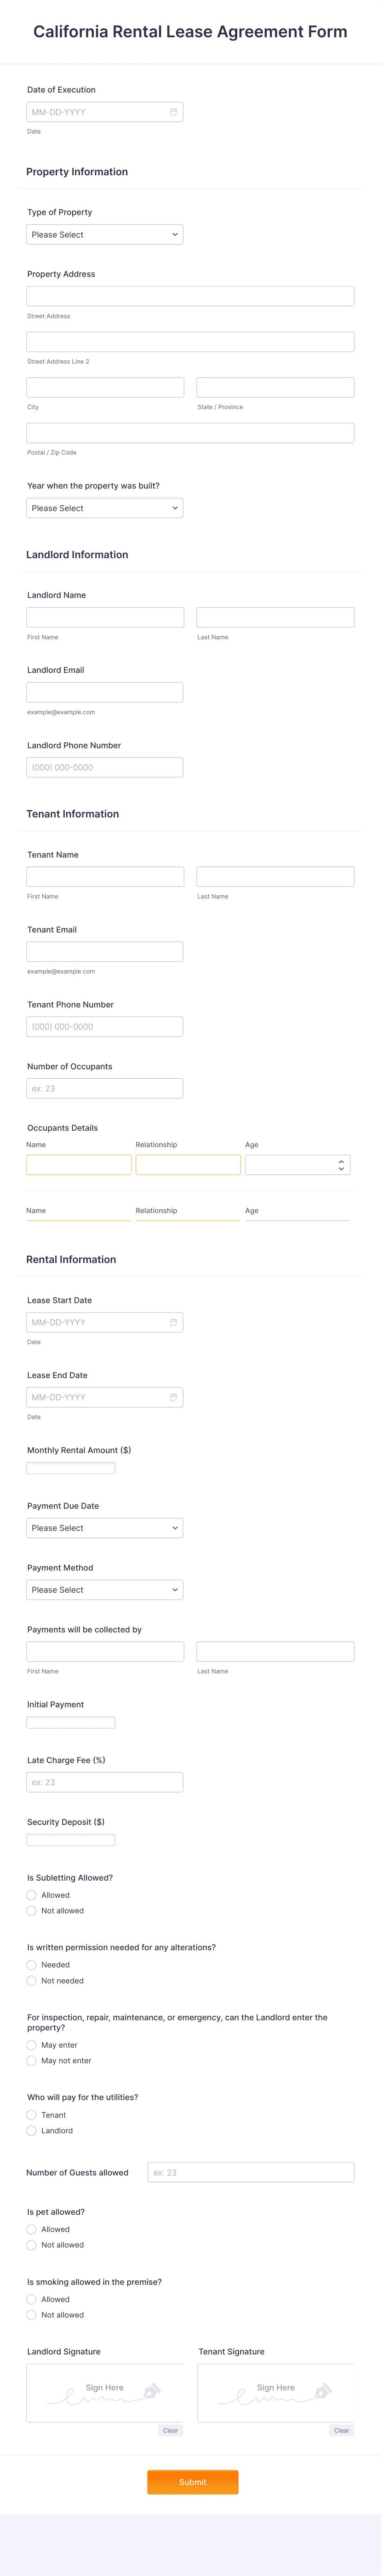381x2576 pixels.
Task: Click the Number of Occupants field
Action: 105,1088
